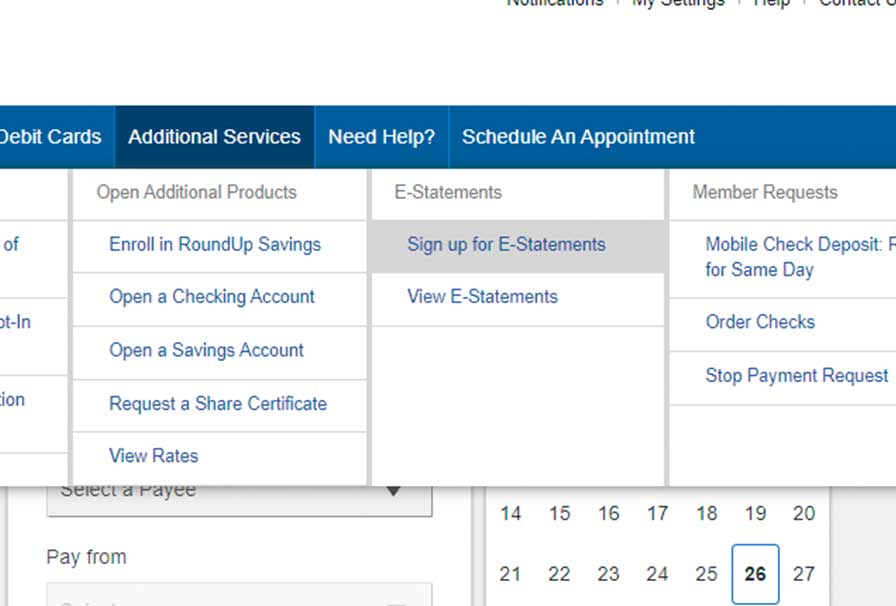The height and width of the screenshot is (606, 896).
Task: Select day 26 in the calendar
Action: [755, 574]
